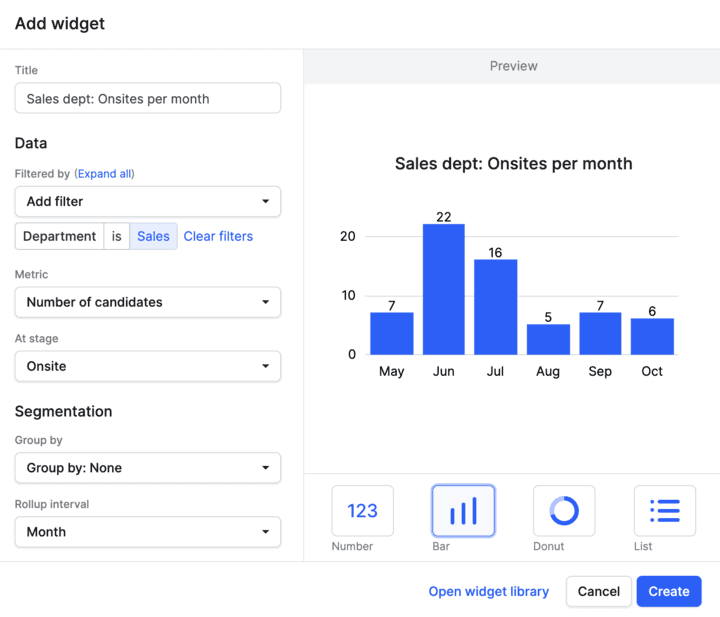Screen dimensions: 720x617
Task: Select the Number widget type icon
Action: click(x=362, y=511)
